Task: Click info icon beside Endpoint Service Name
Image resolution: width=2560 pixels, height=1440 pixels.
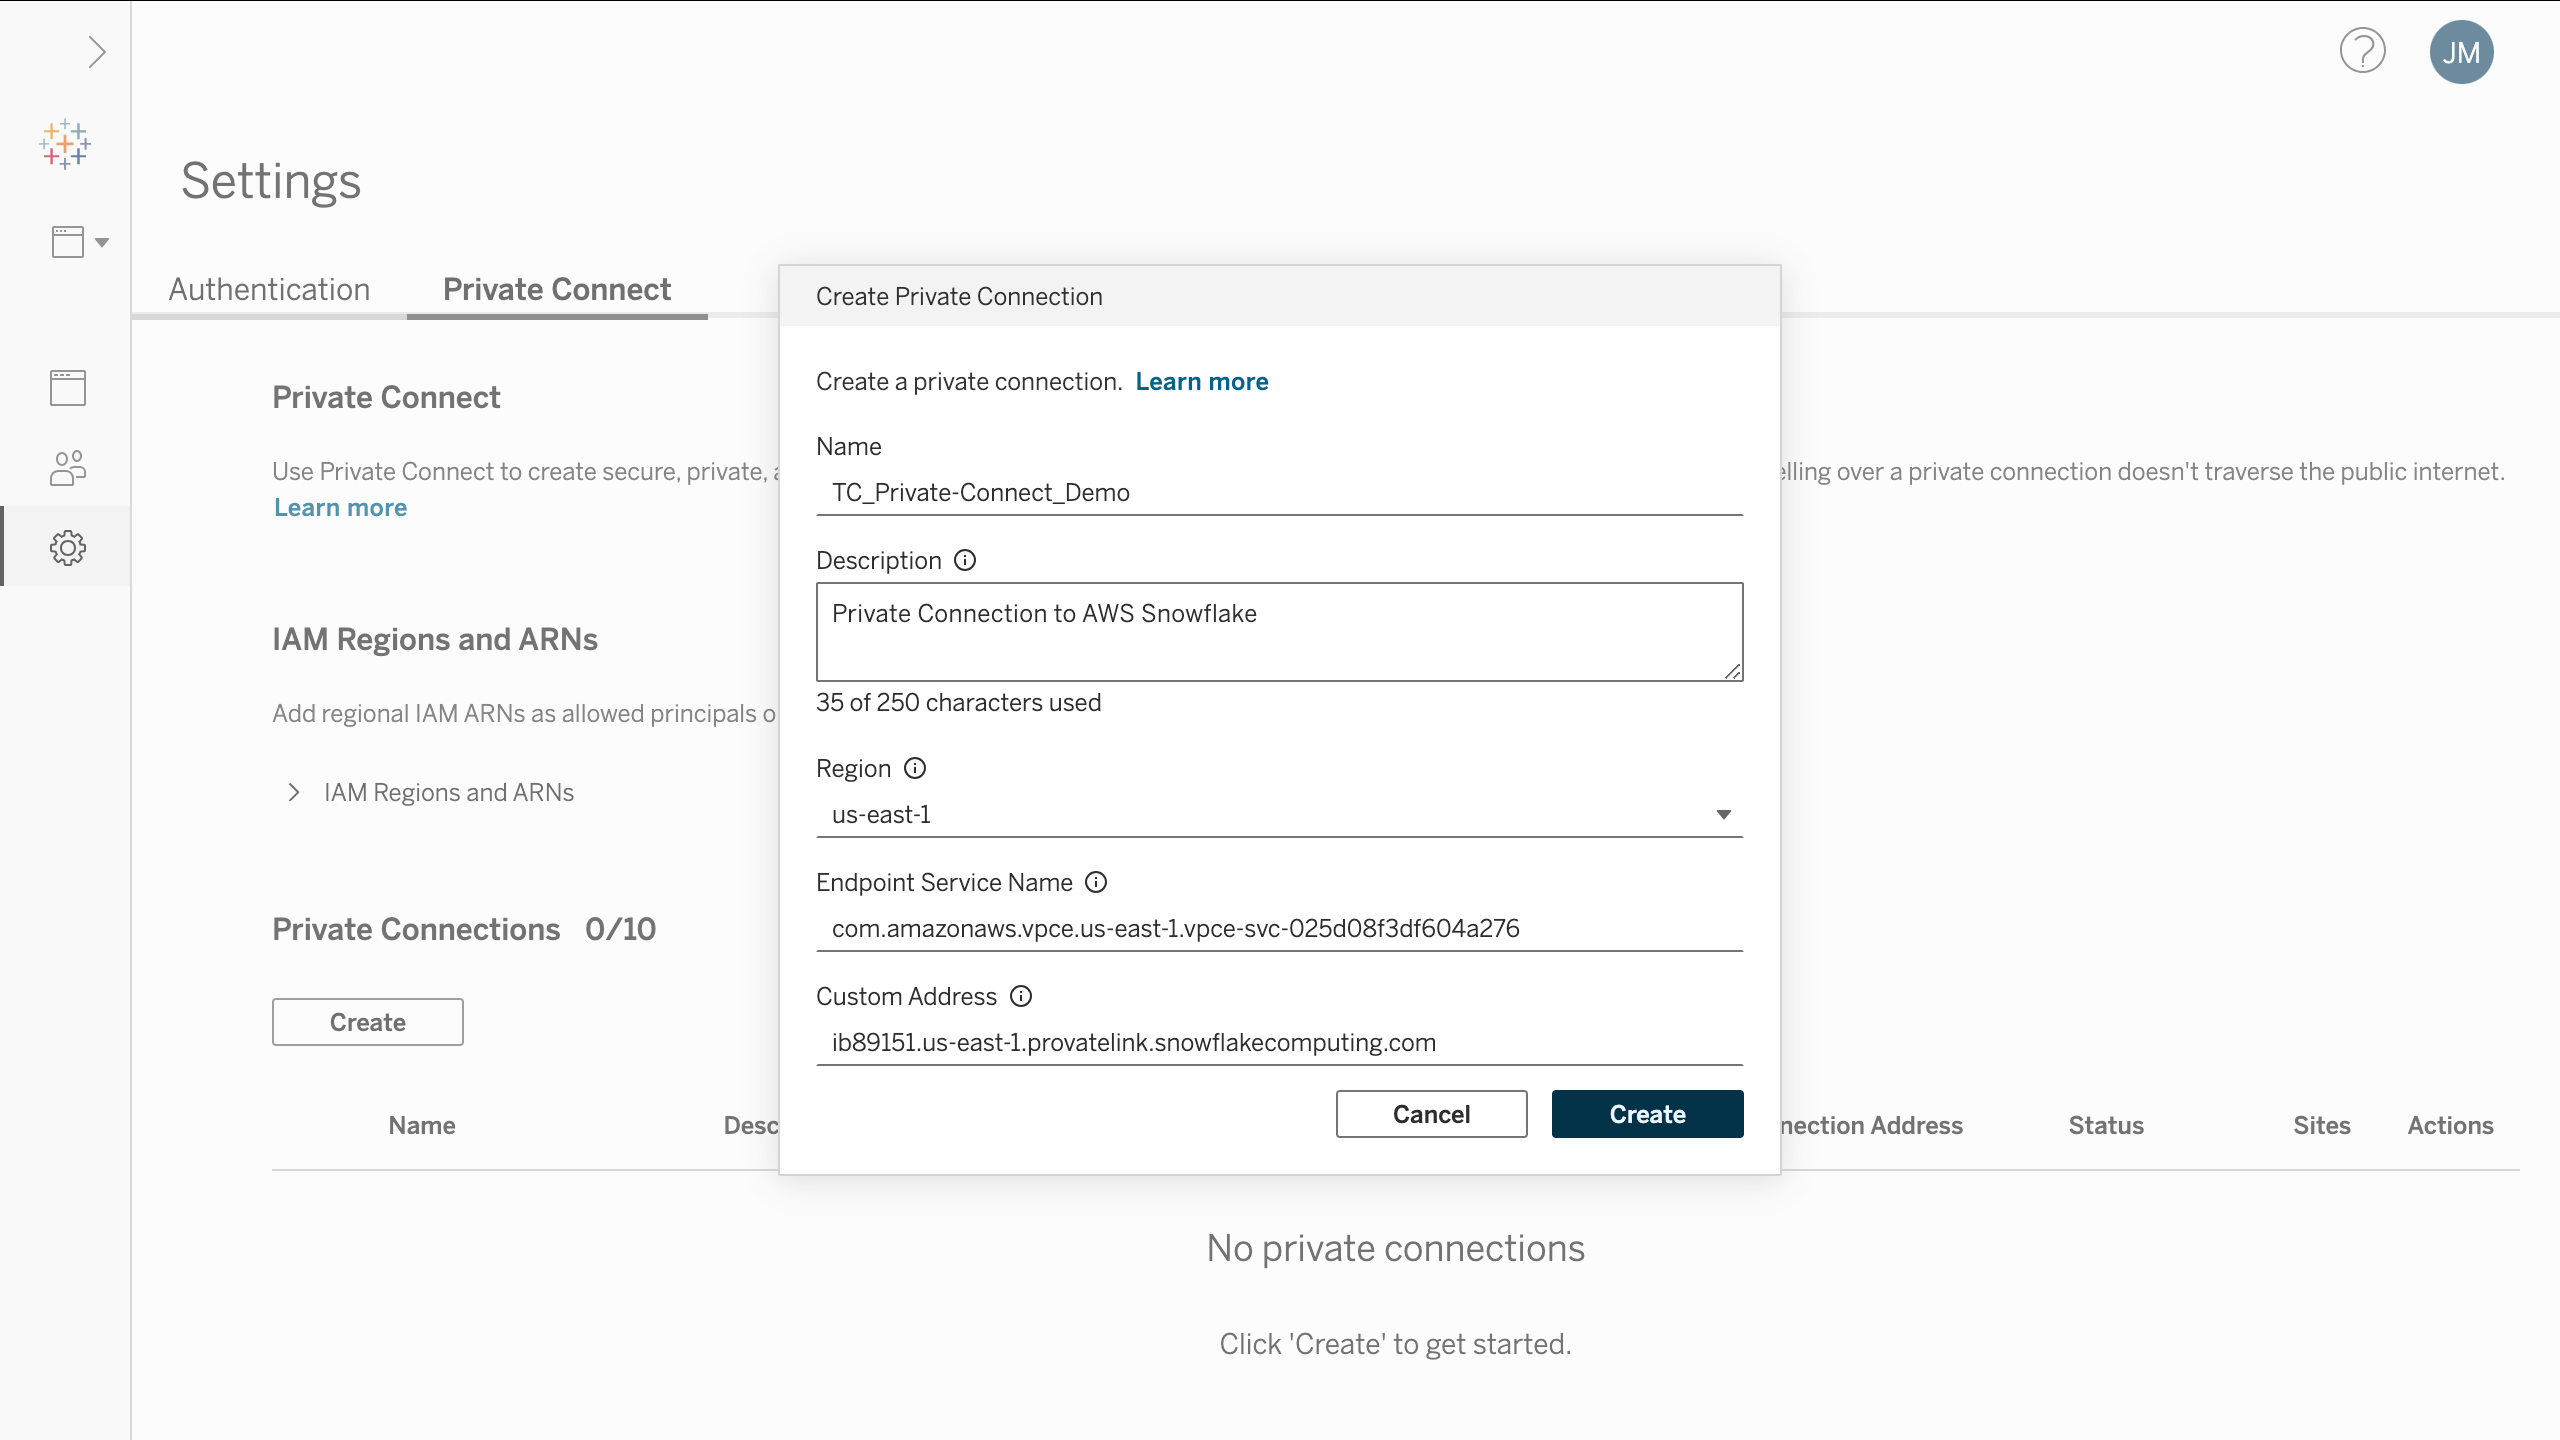Action: pos(1096,882)
